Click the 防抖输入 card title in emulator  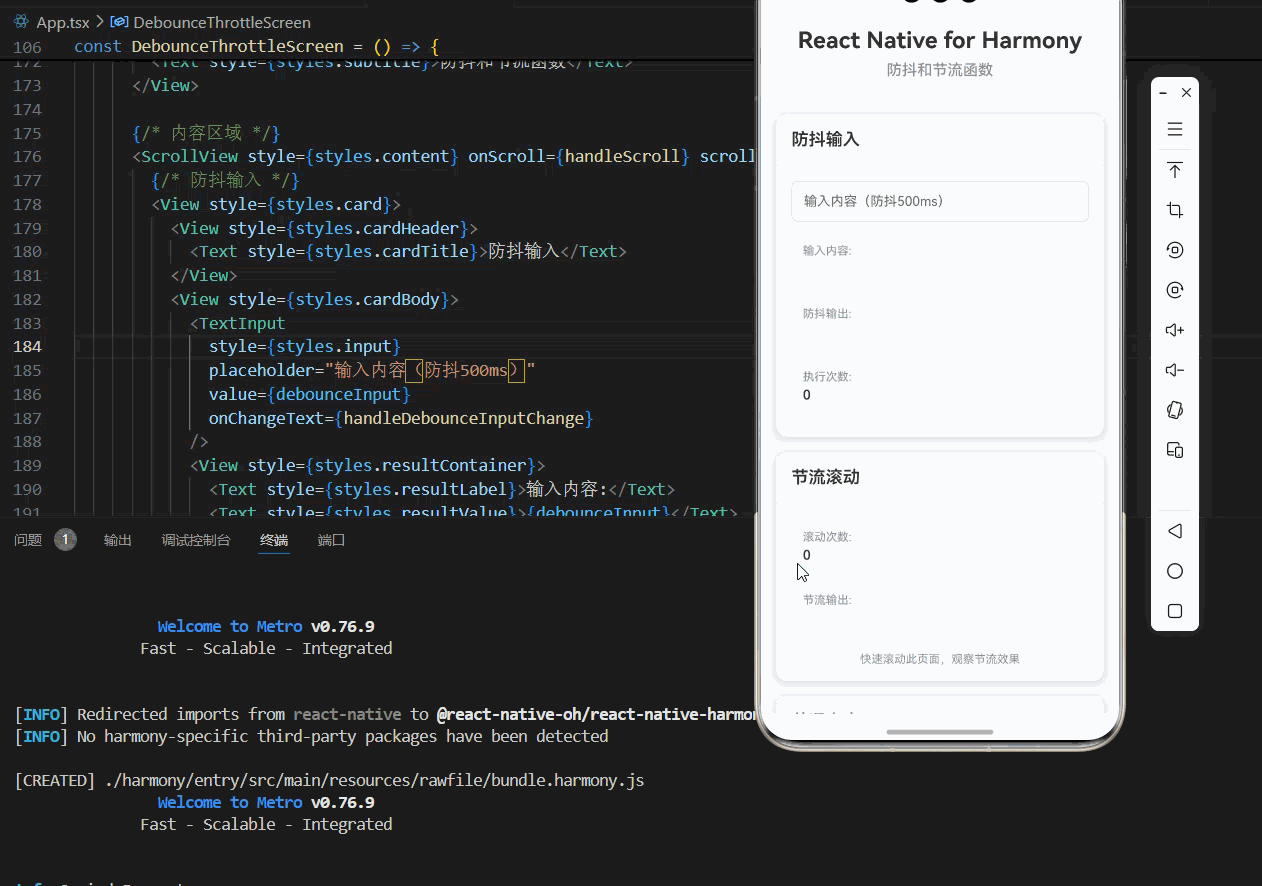tap(826, 139)
